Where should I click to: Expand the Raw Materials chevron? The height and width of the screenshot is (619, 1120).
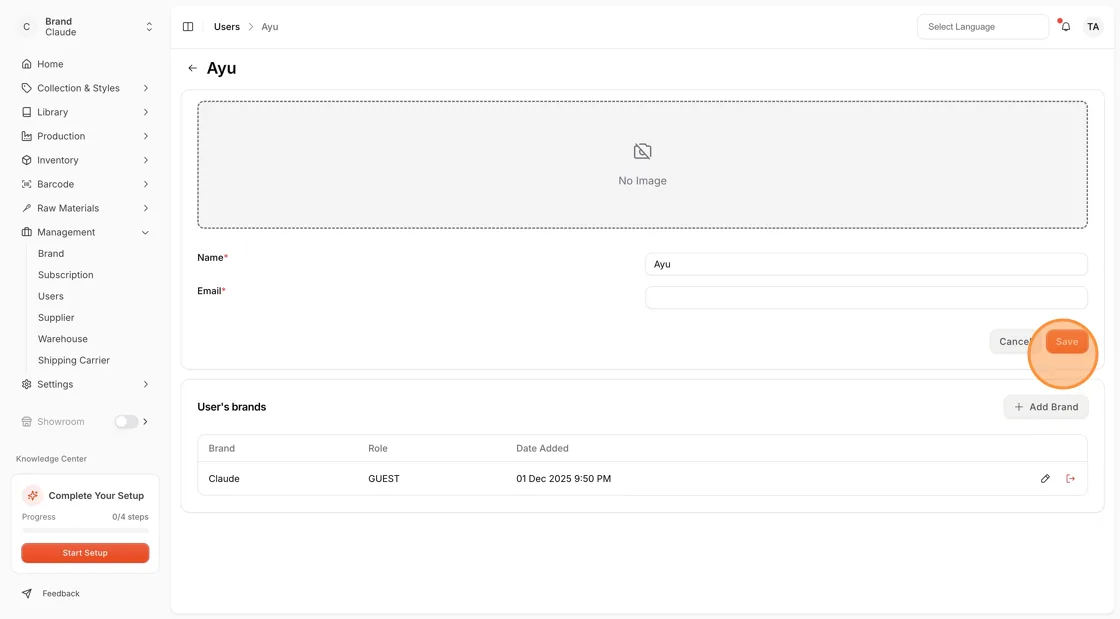146,208
